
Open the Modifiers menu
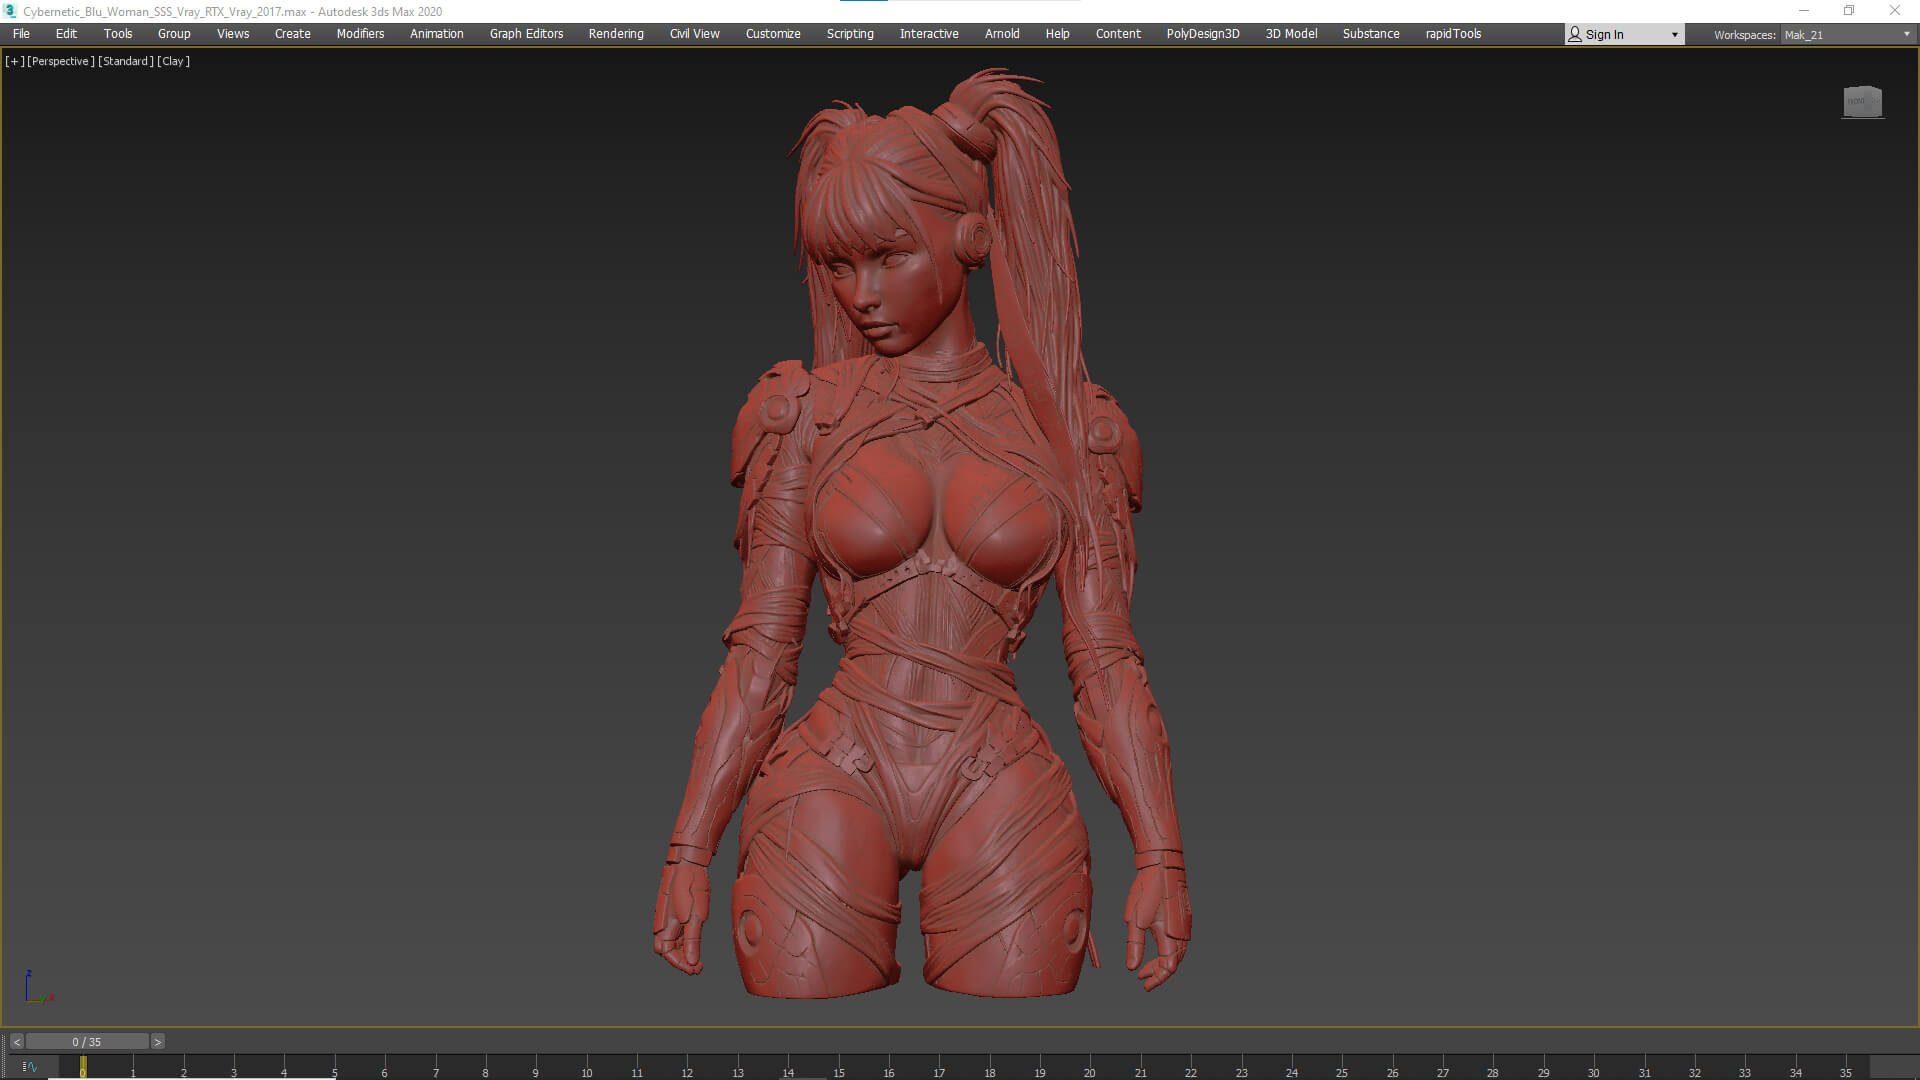coord(360,34)
